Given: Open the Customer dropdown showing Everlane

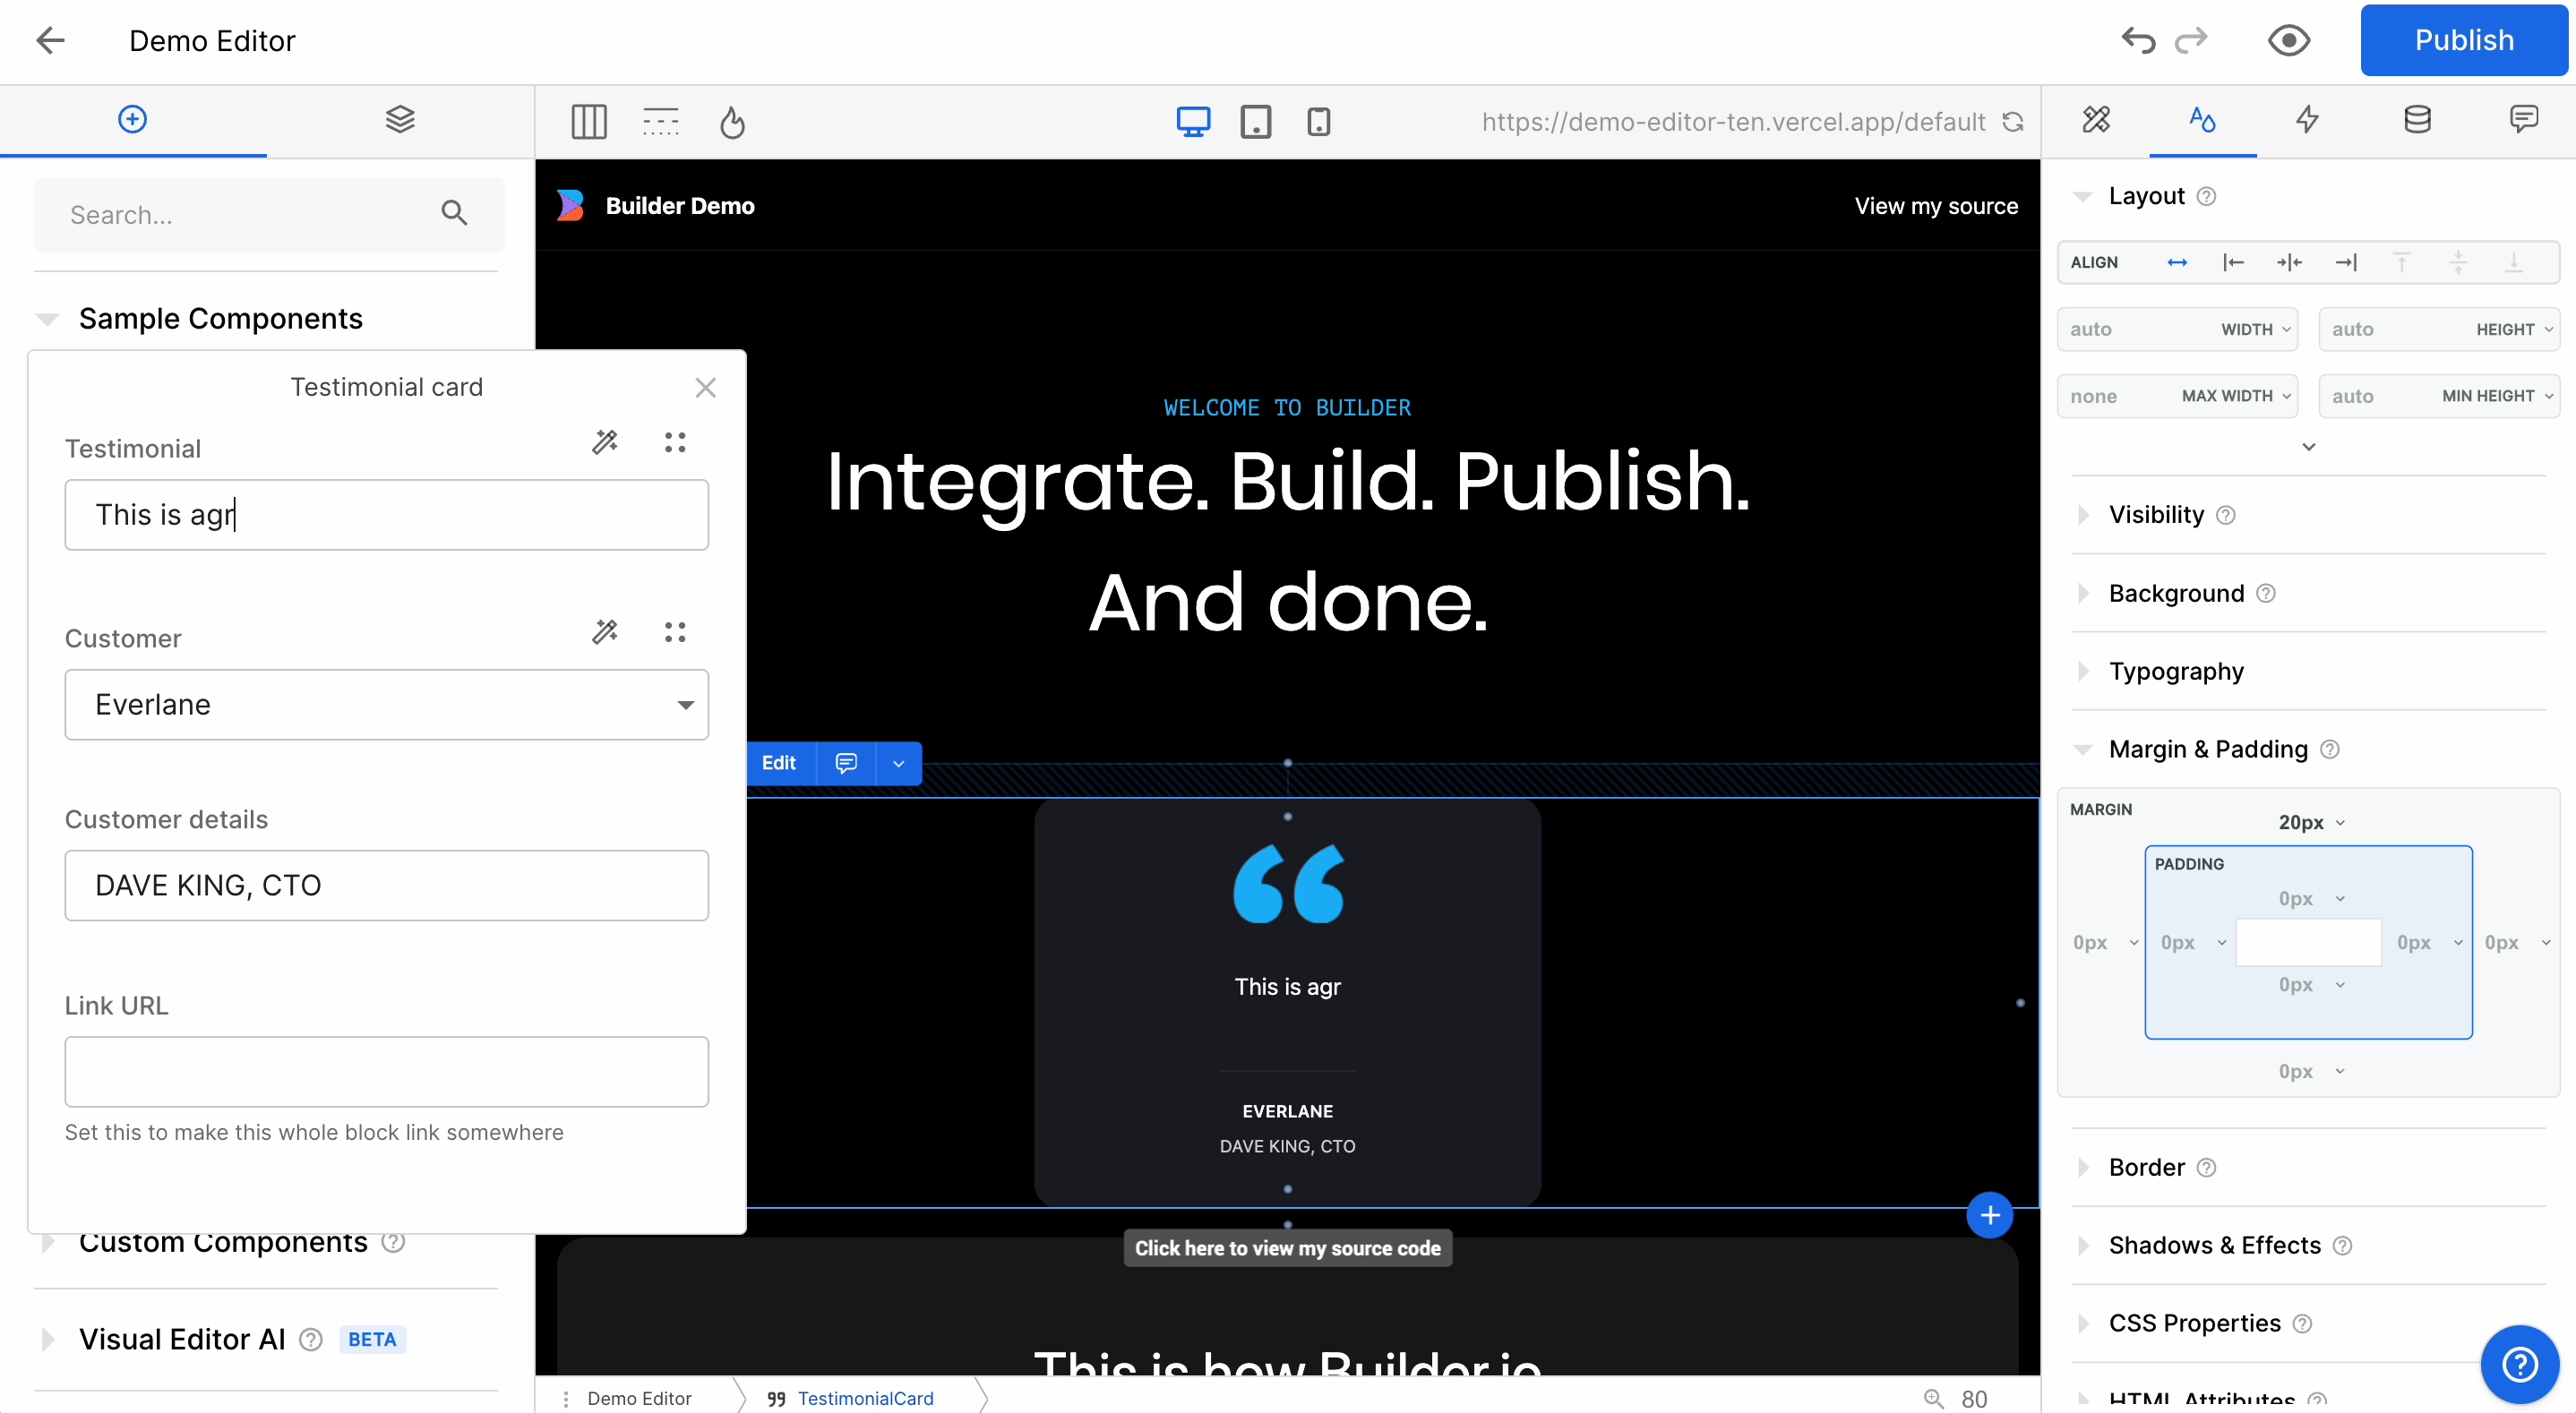Looking at the screenshot, I should point(386,705).
